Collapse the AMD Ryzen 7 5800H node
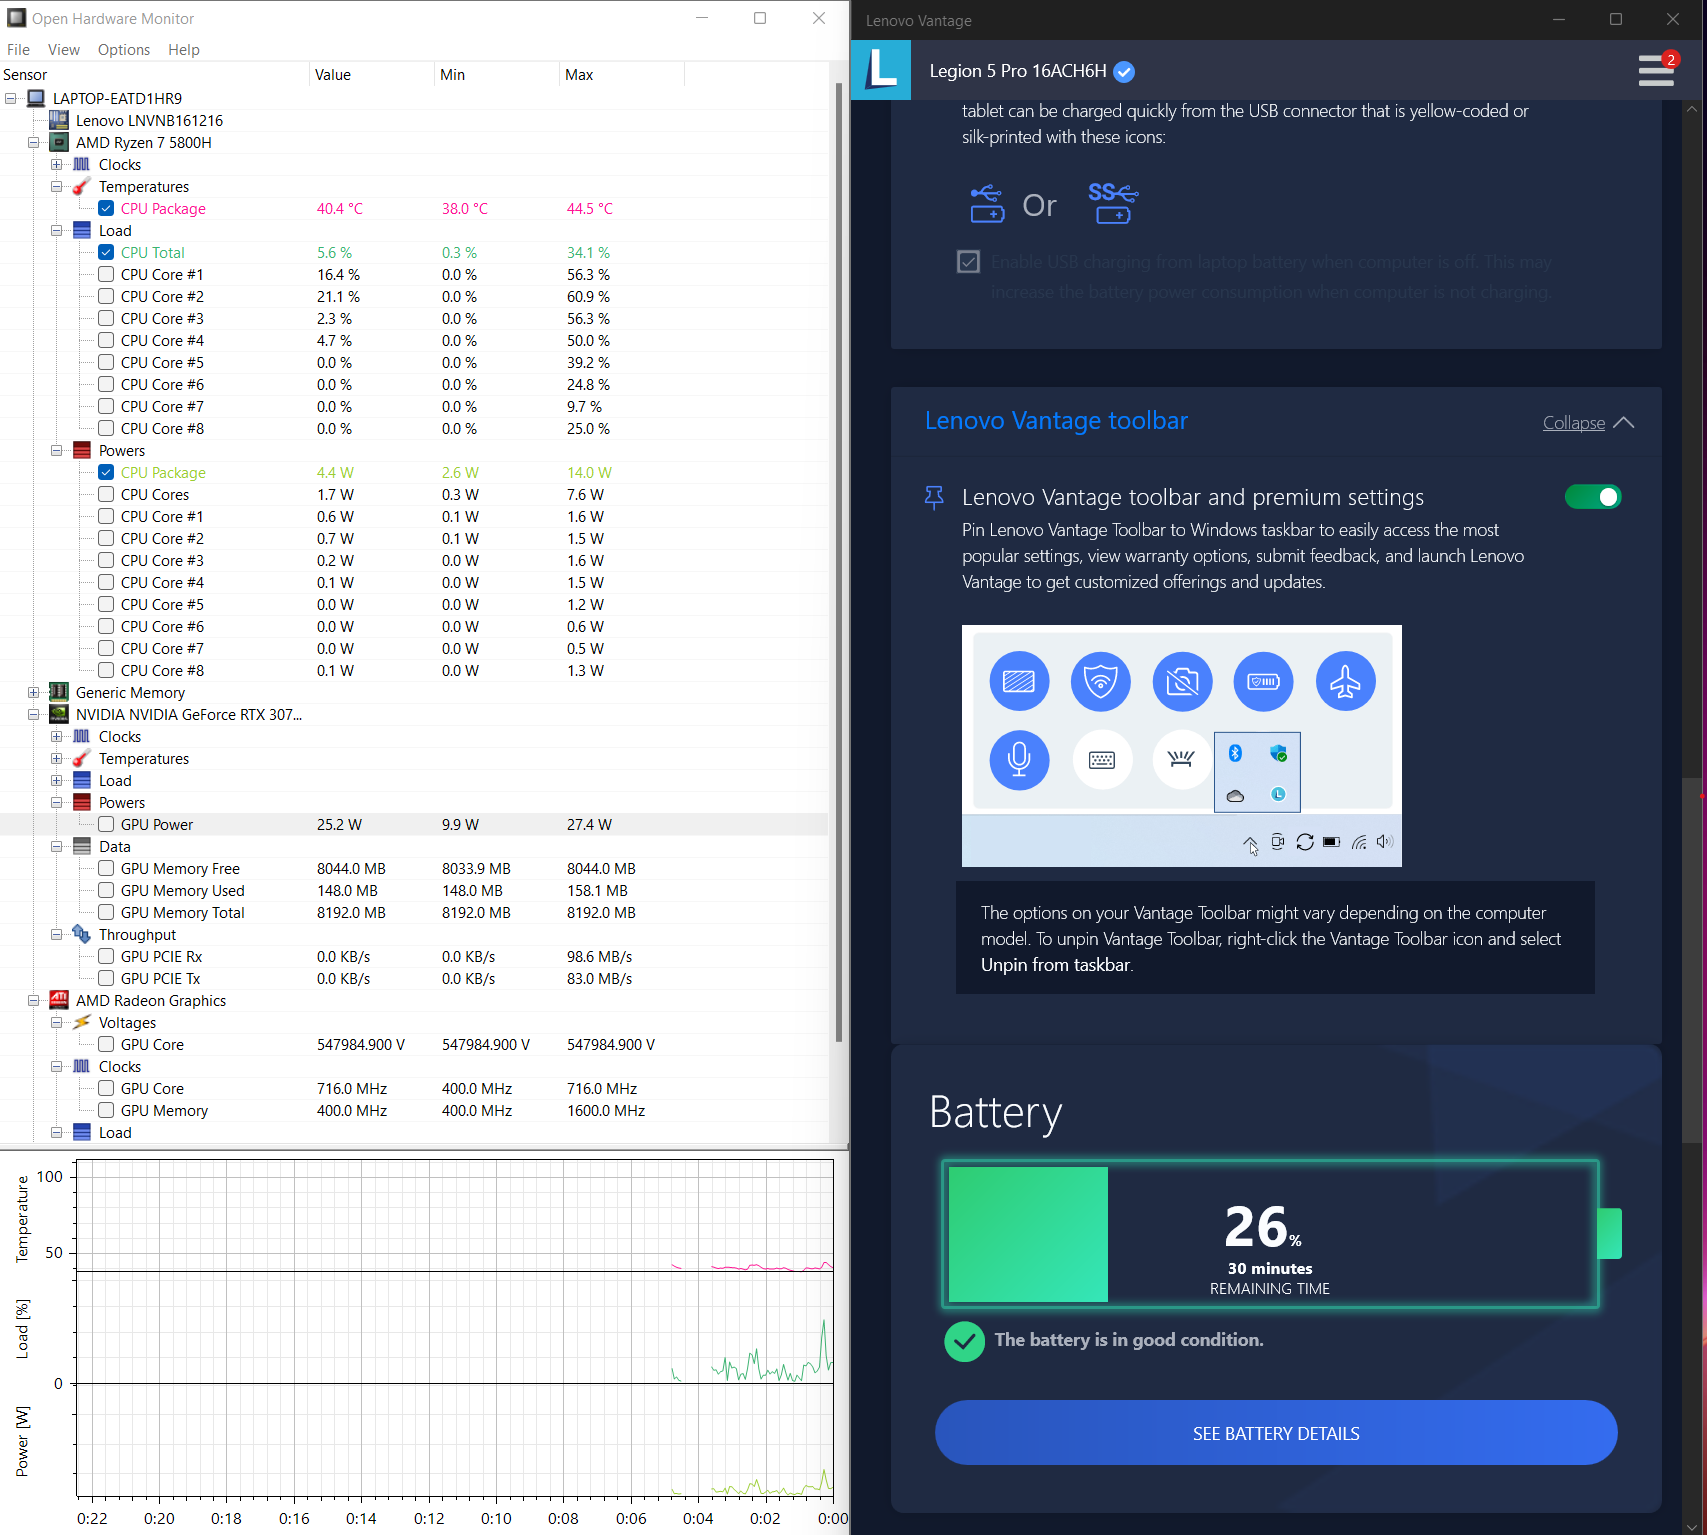Screen dimensions: 1707x1535 (x=33, y=142)
